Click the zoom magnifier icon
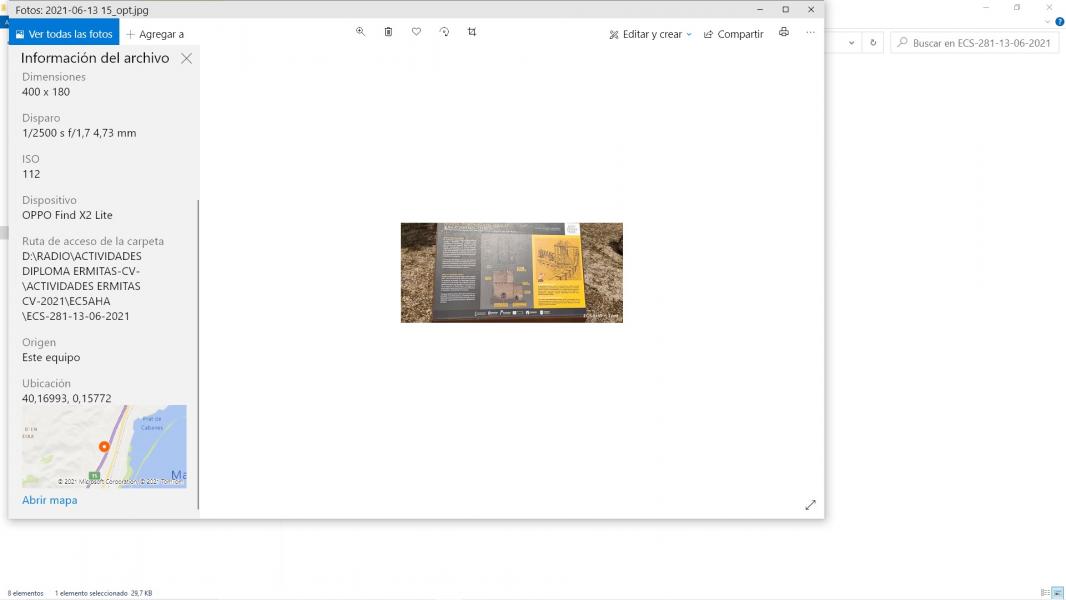The height and width of the screenshot is (600, 1066). click(x=360, y=32)
